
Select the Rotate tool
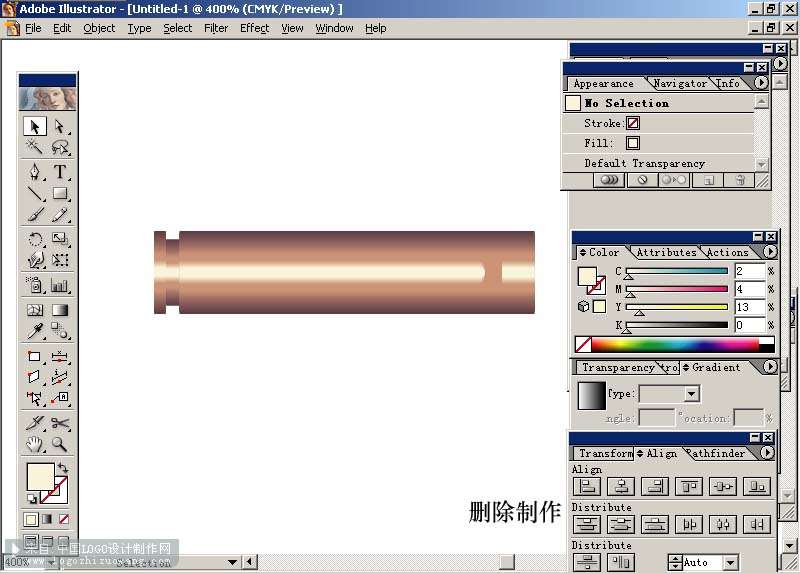coord(35,239)
